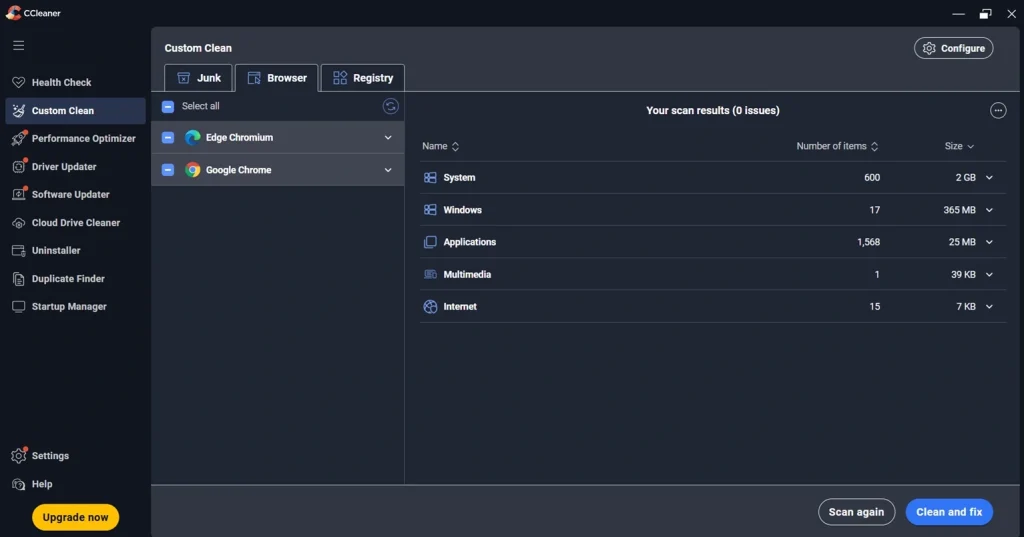Click the Uninstaller icon

(18, 251)
